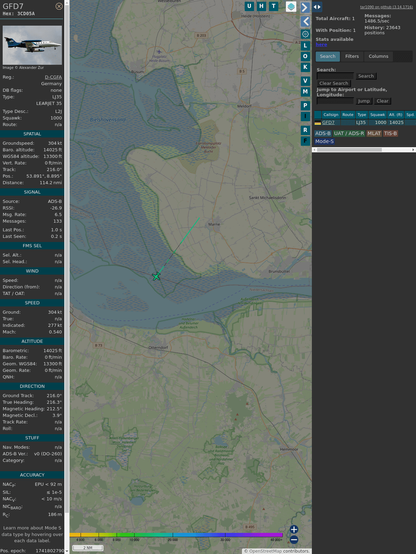Toggle the K map button
Viewport: 416px width, 554px height.
pos(305,67)
